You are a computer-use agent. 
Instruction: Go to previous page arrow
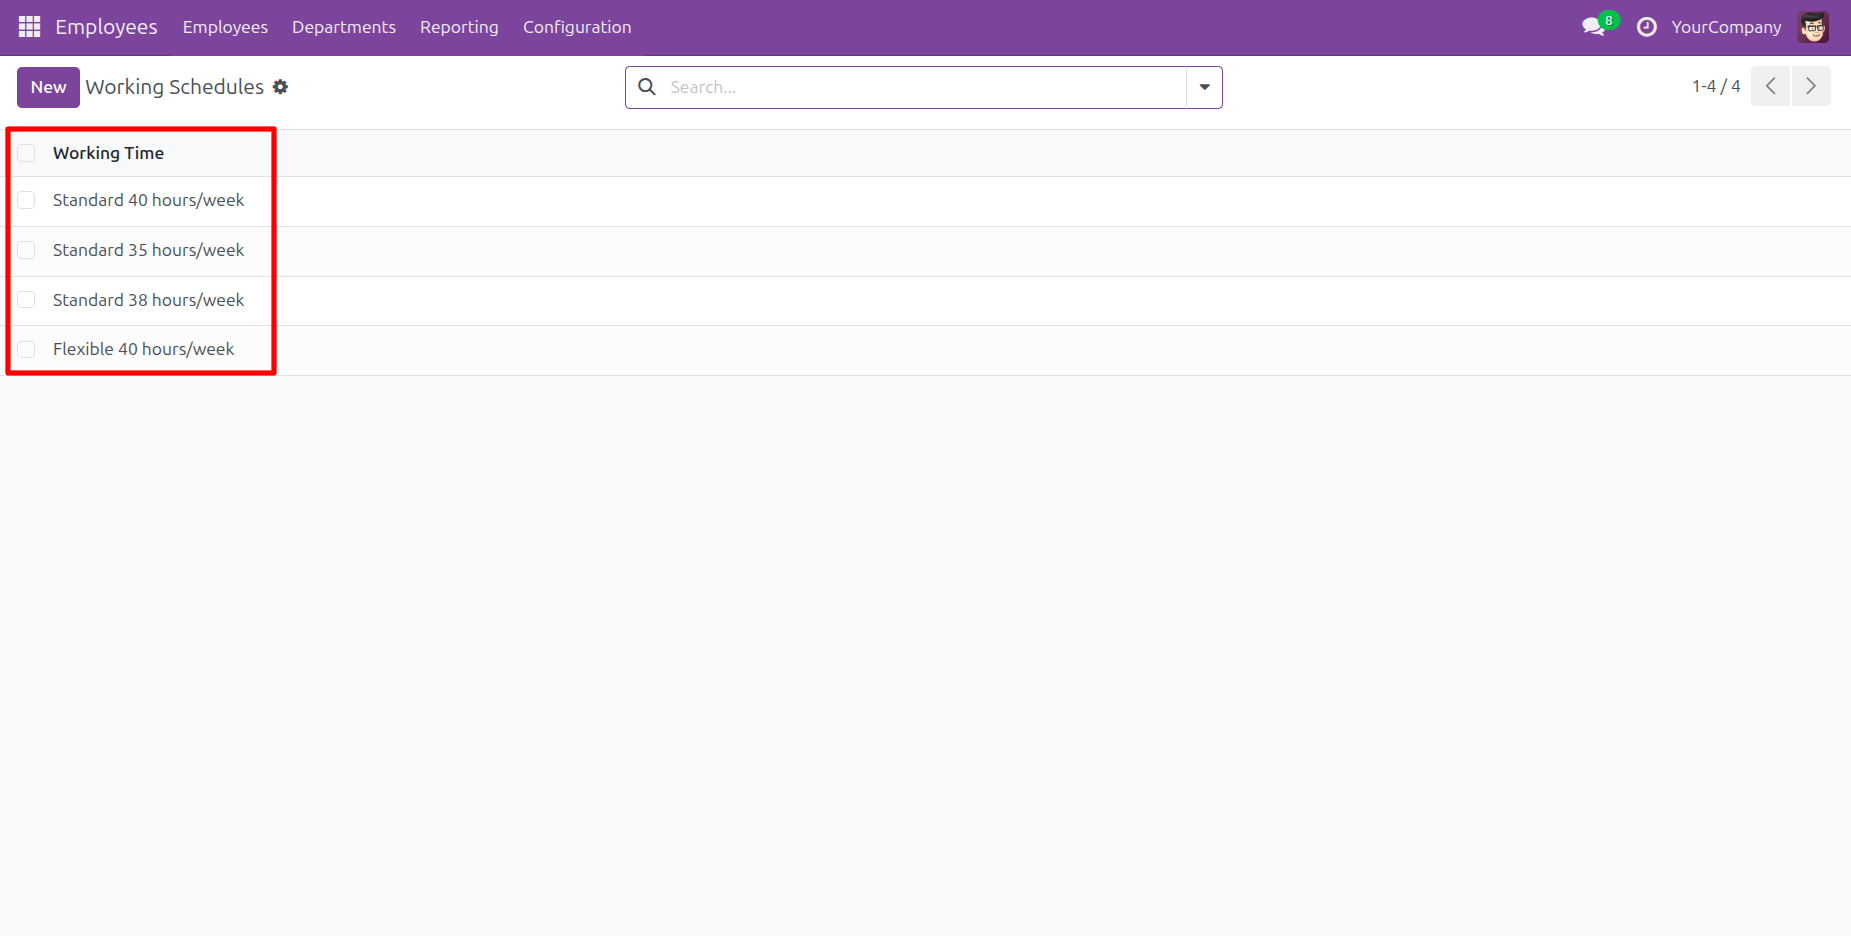pos(1770,86)
